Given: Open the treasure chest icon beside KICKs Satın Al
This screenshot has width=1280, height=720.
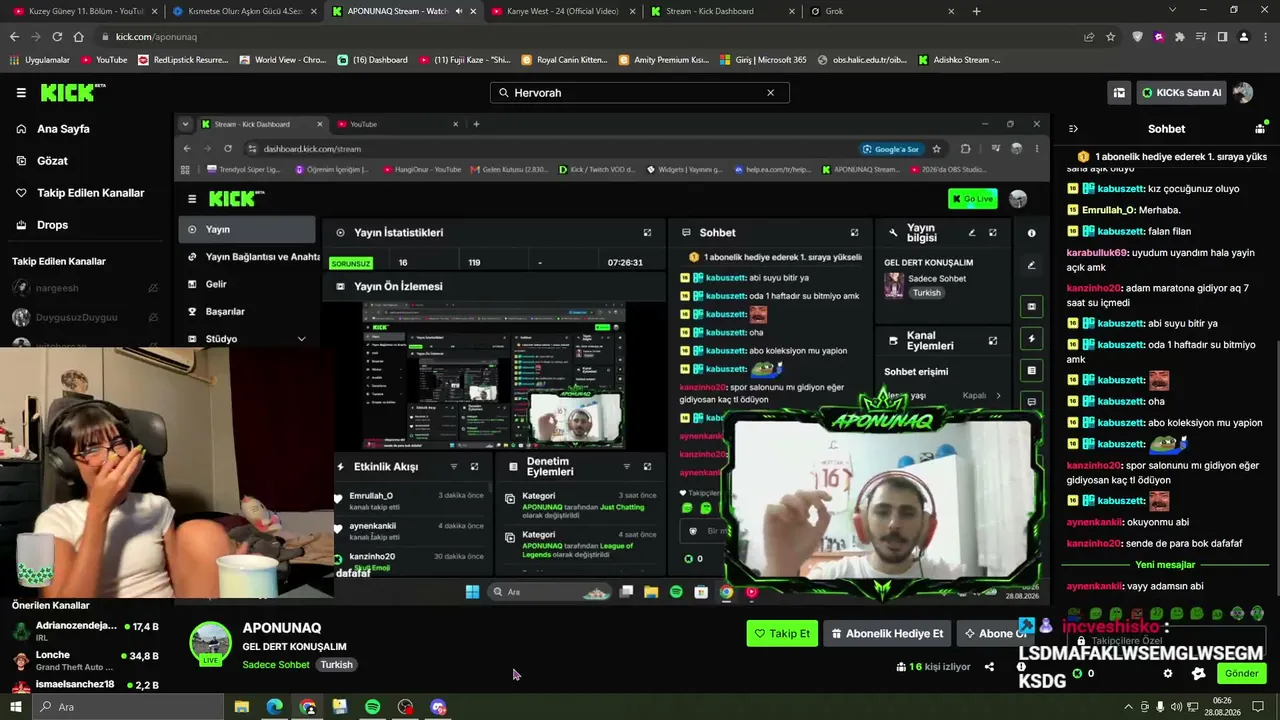Looking at the screenshot, I should tap(1119, 93).
